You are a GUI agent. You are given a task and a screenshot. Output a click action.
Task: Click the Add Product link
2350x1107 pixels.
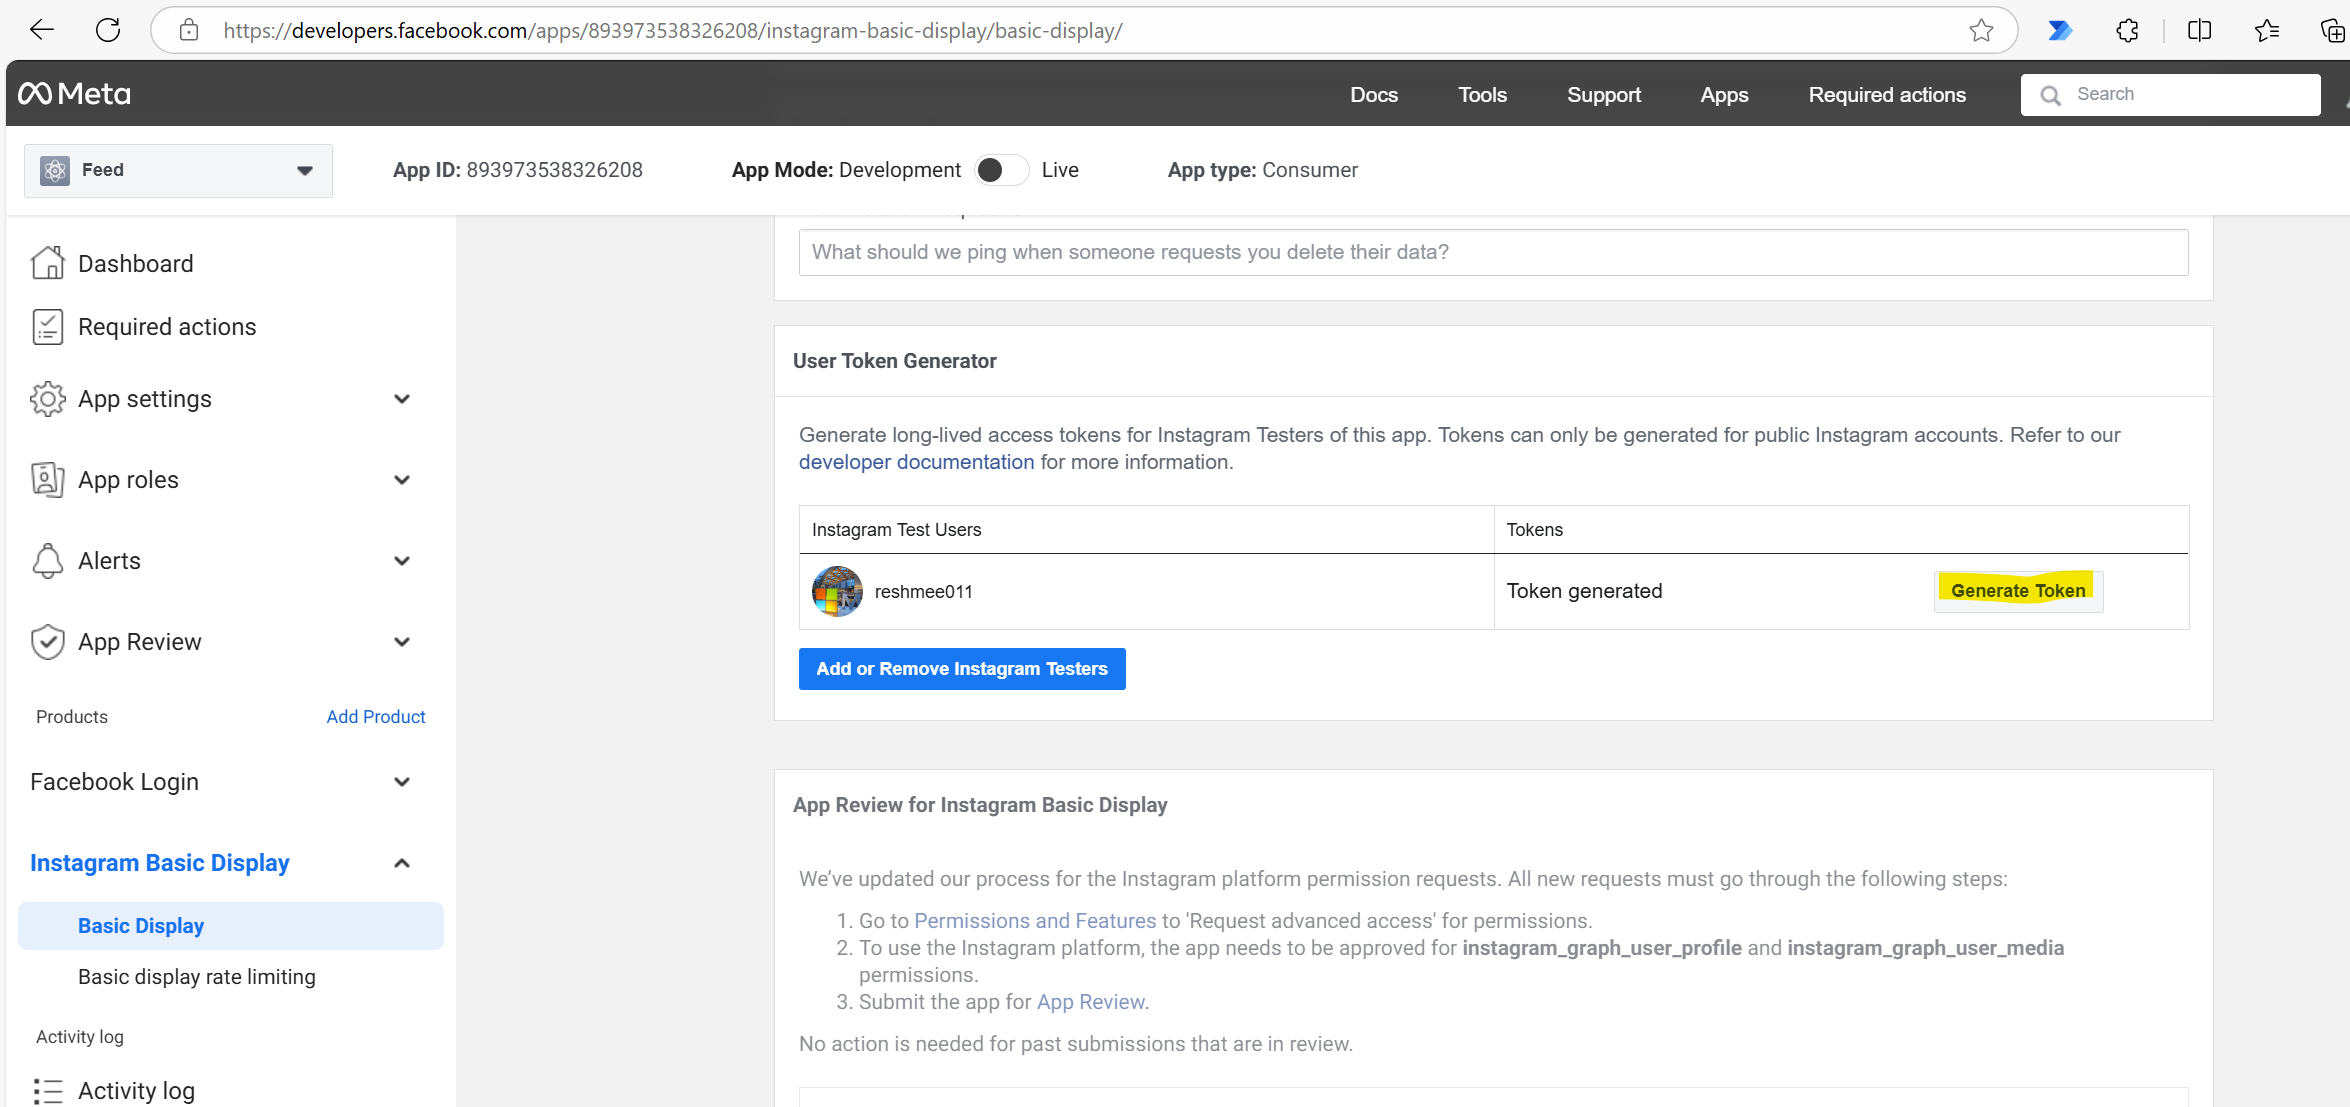point(376,717)
